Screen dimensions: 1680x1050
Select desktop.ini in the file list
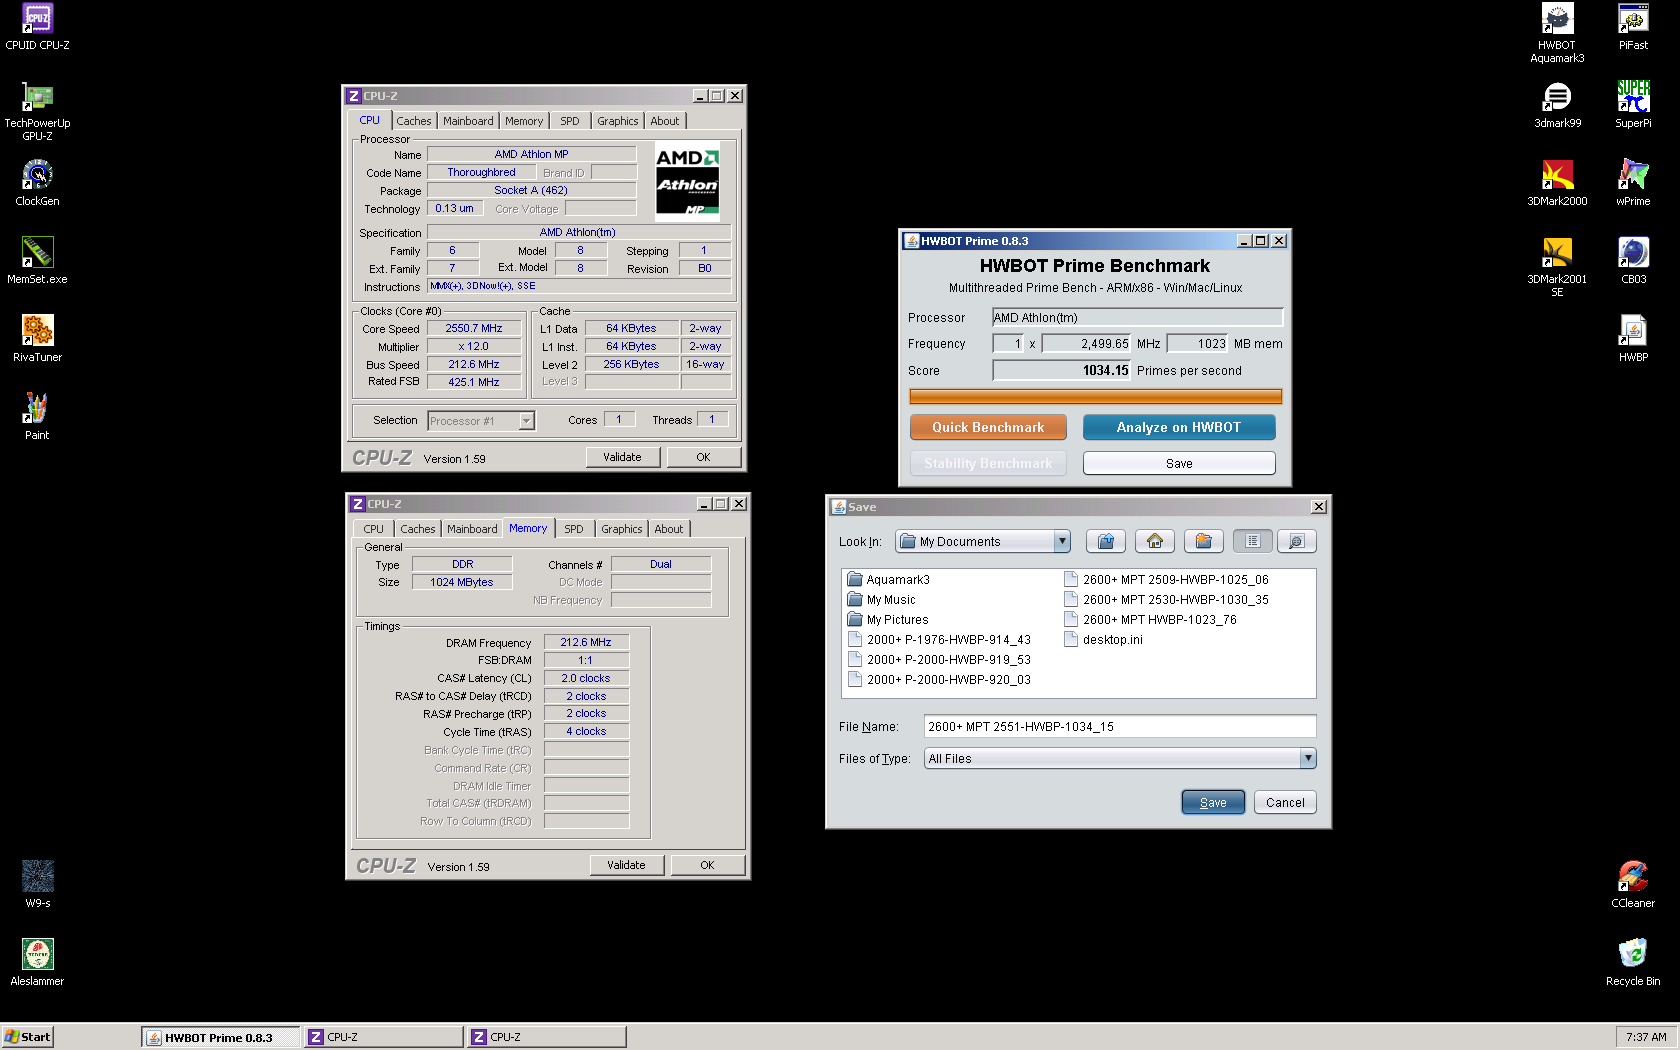pyautogui.click(x=1103, y=639)
